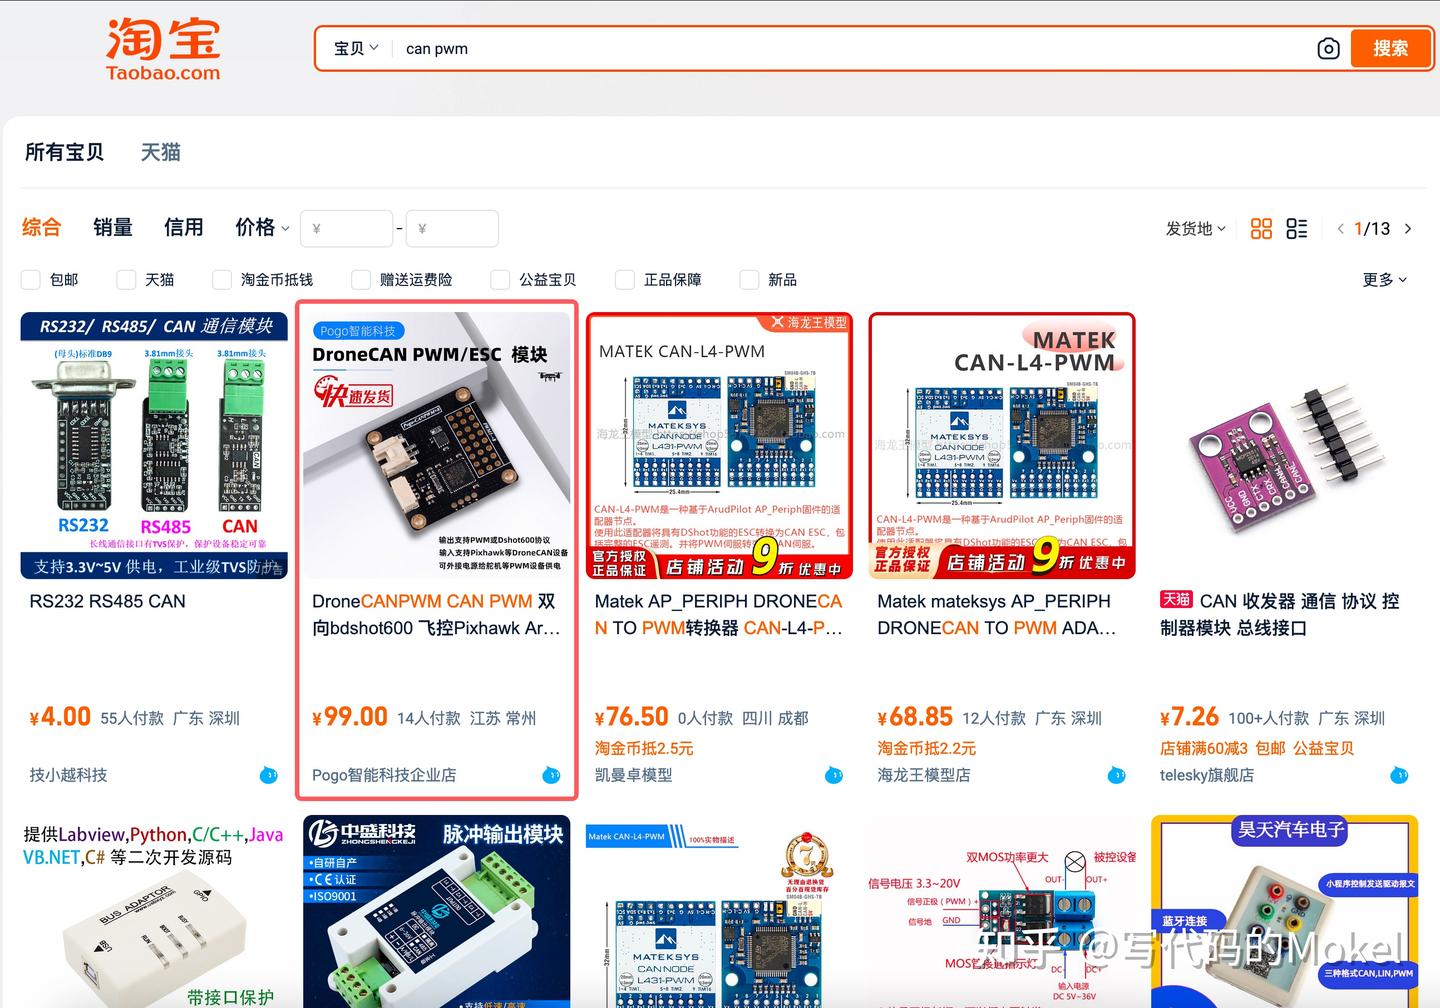The image size is (1440, 1008).
Task: Enable the 包邮 free shipping filter
Action: 30,280
